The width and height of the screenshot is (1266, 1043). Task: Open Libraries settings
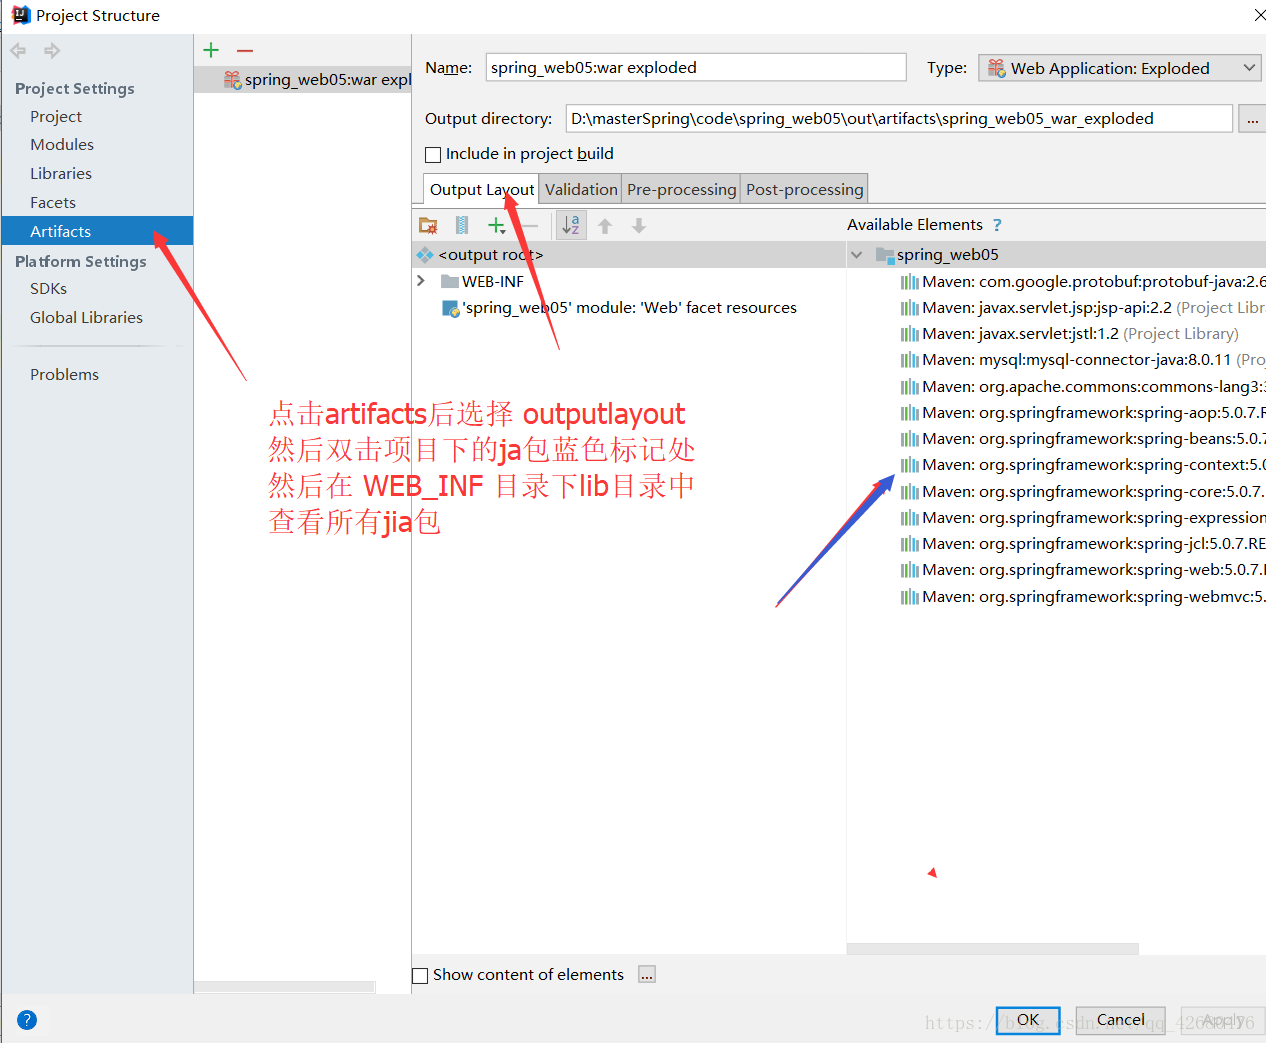pos(61,174)
